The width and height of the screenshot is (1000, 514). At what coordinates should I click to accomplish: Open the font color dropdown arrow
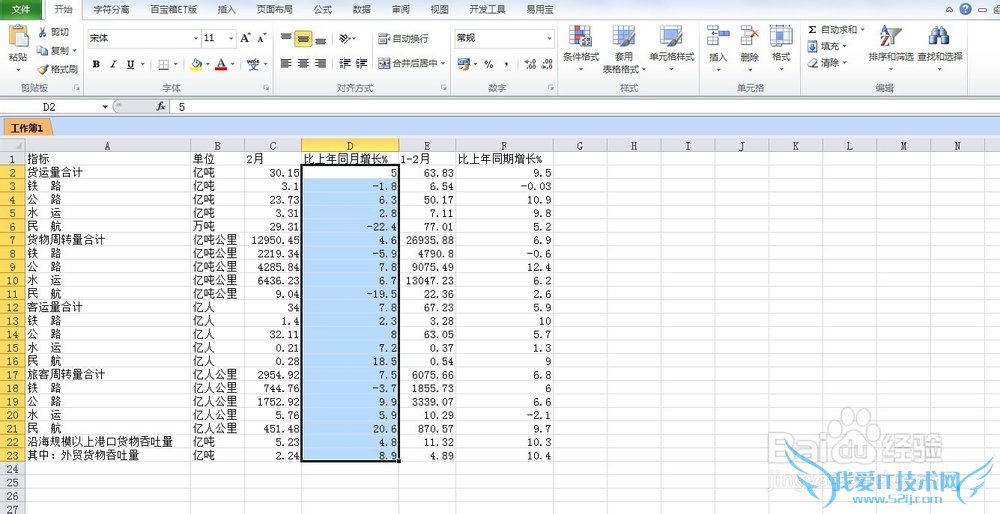coord(233,64)
